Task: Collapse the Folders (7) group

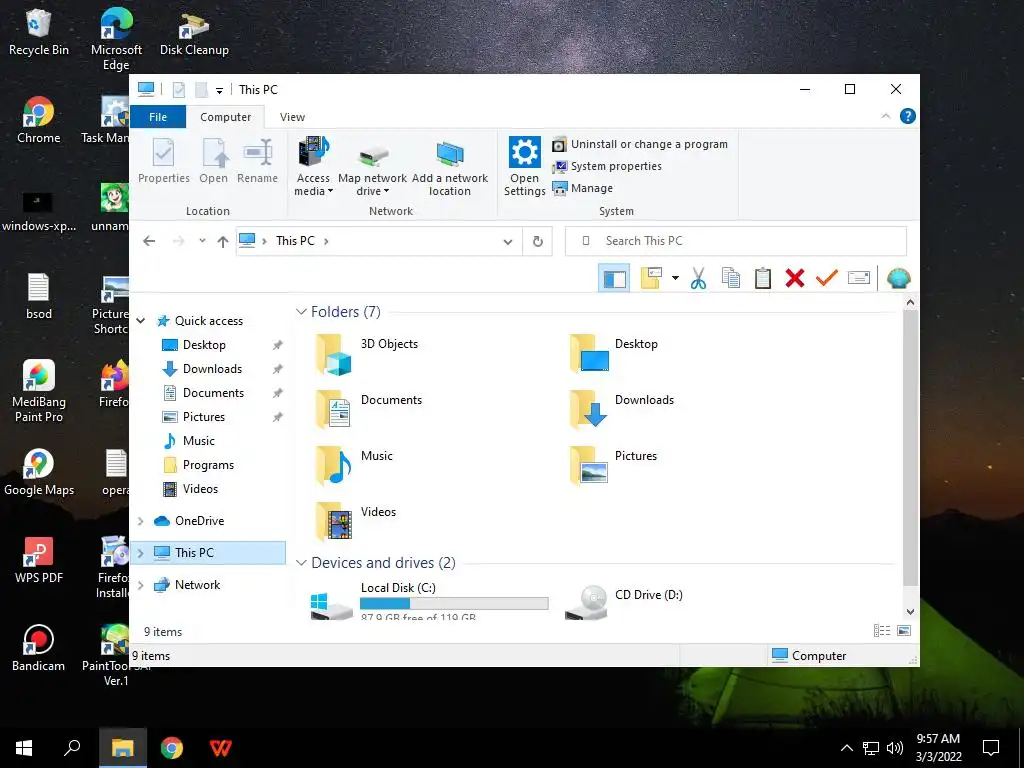Action: [301, 312]
